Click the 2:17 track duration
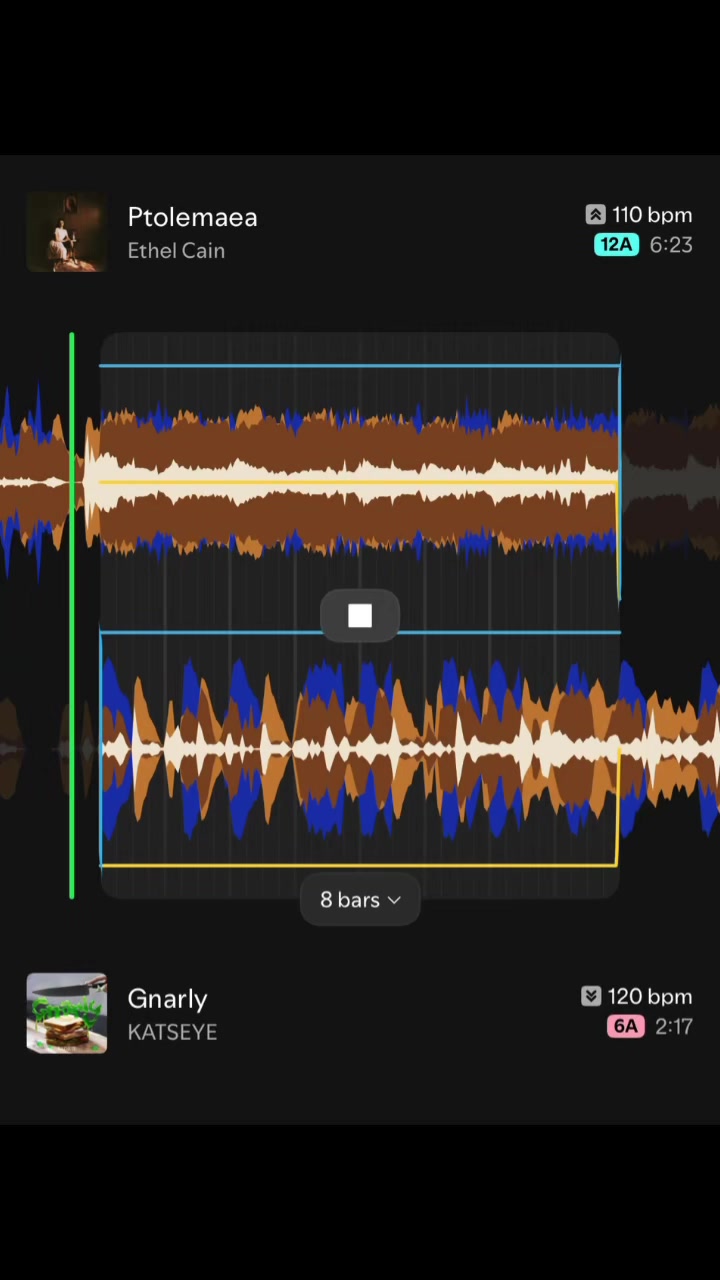The image size is (720, 1280). click(x=674, y=1026)
